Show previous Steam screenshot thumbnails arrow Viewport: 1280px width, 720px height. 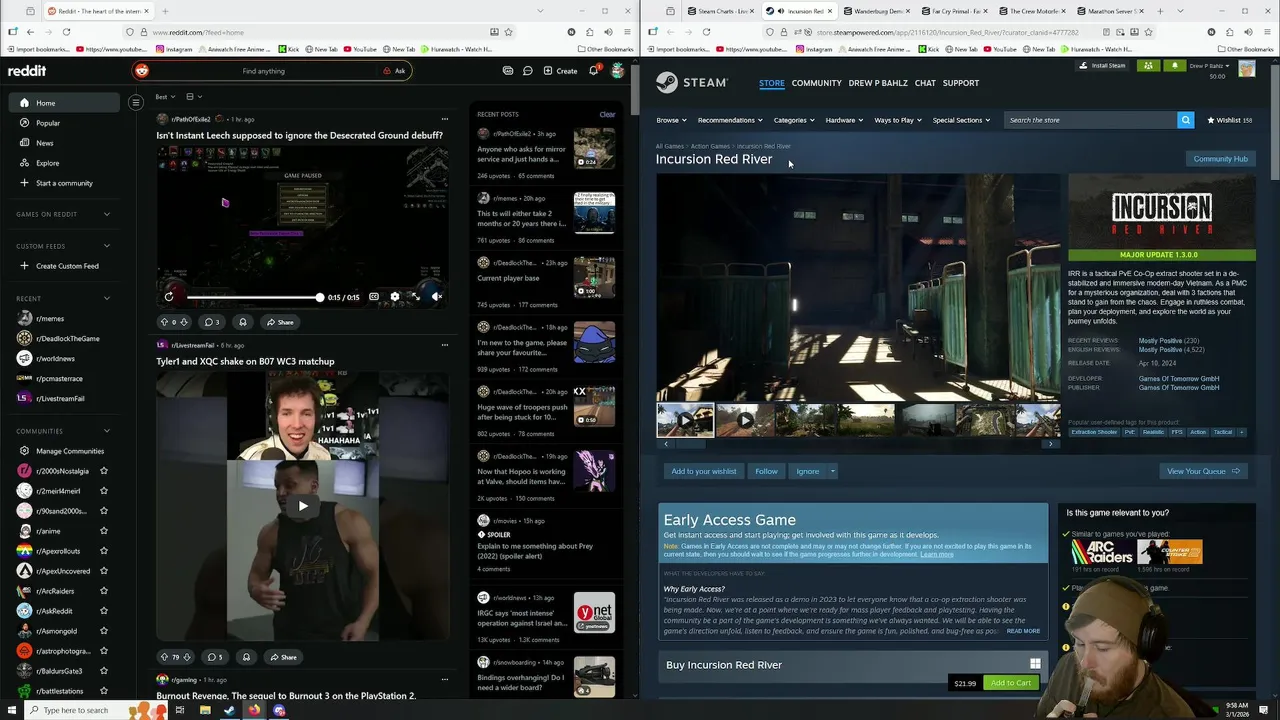pos(666,444)
